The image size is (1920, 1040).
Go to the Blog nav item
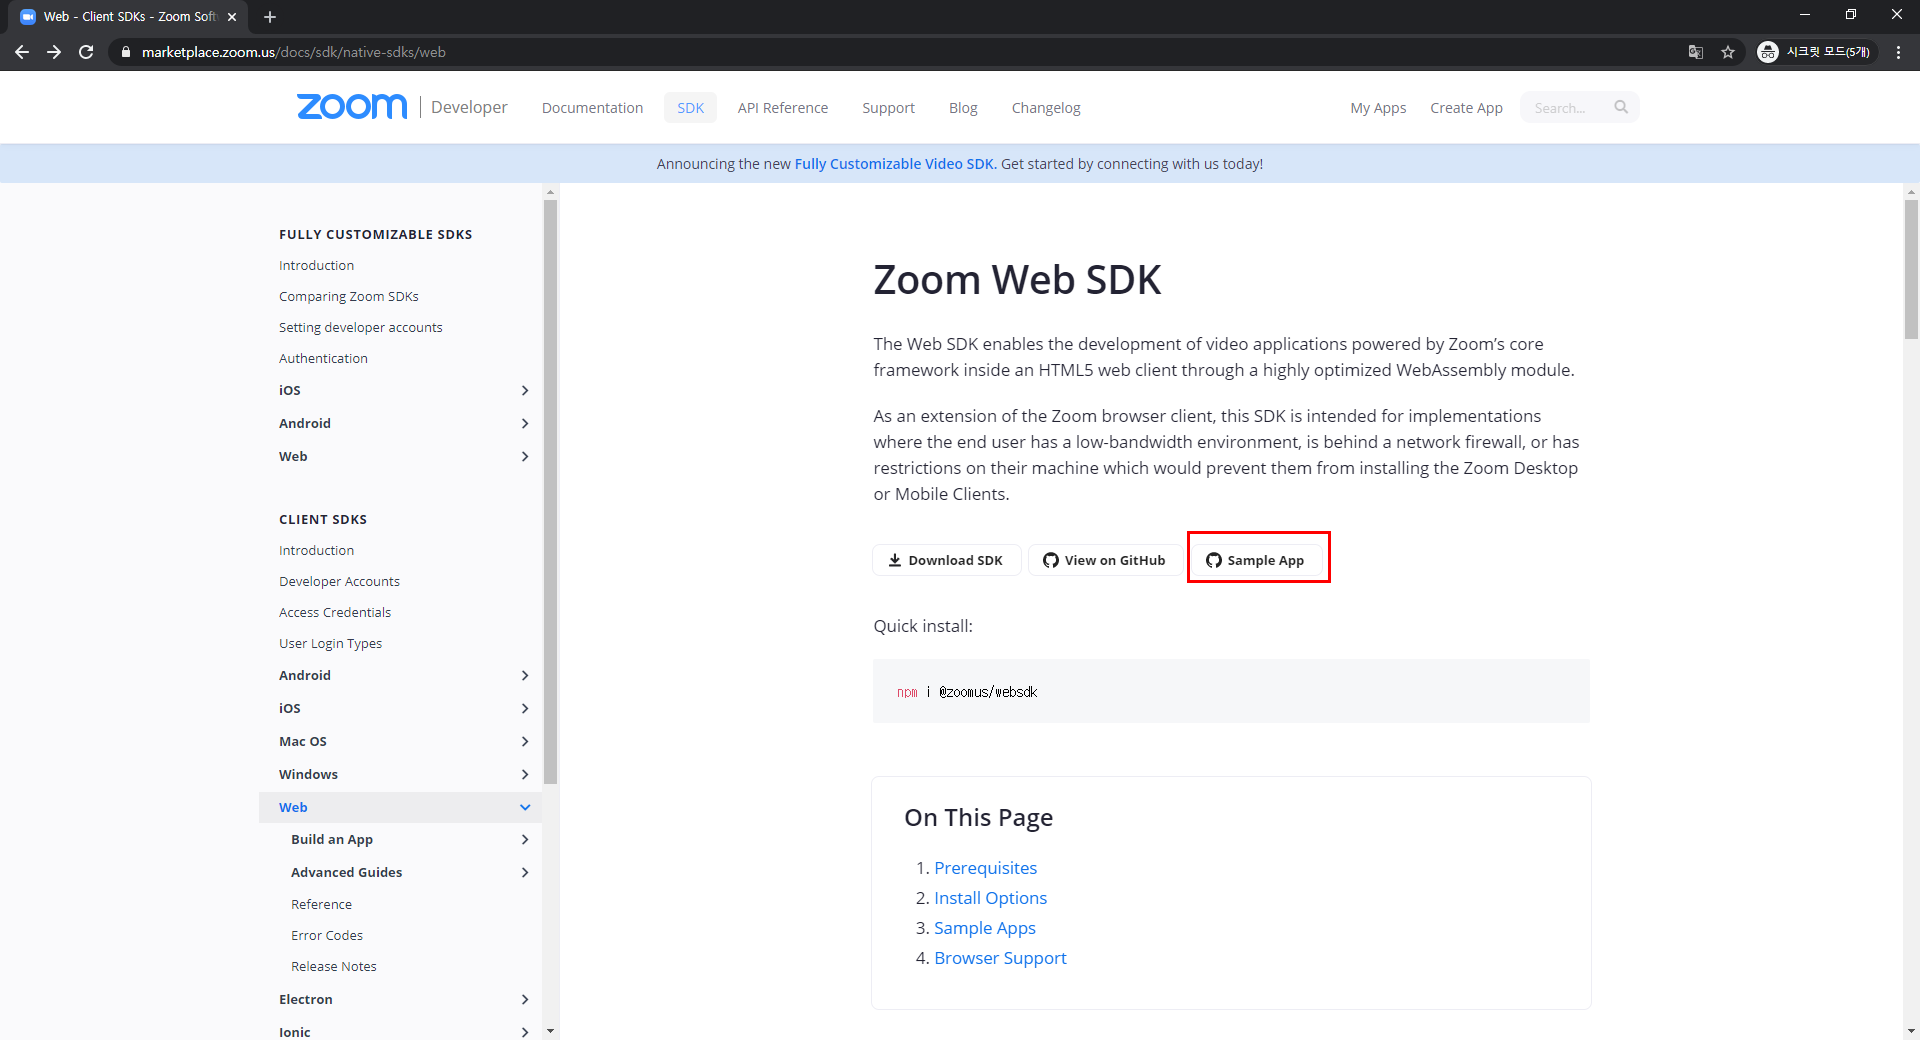[x=963, y=108]
